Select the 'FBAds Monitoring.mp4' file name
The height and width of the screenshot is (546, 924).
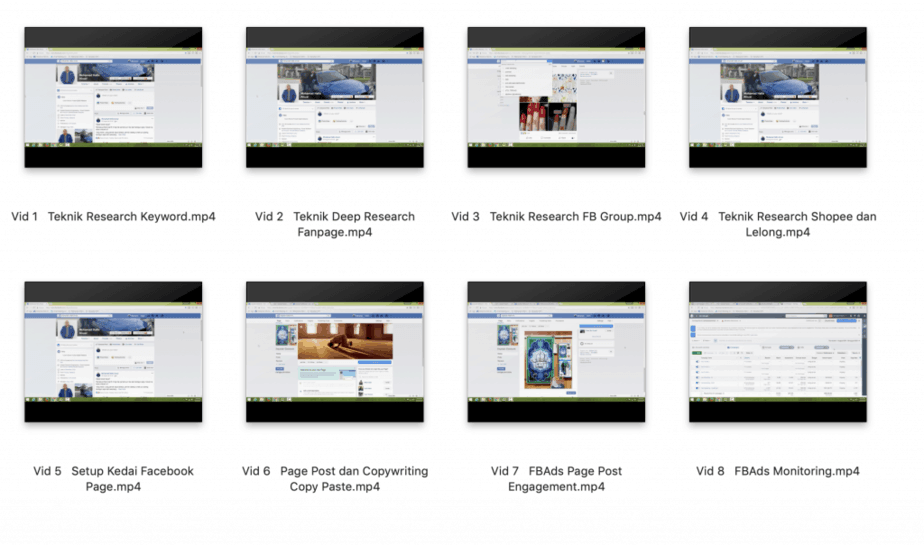pyautogui.click(x=777, y=471)
